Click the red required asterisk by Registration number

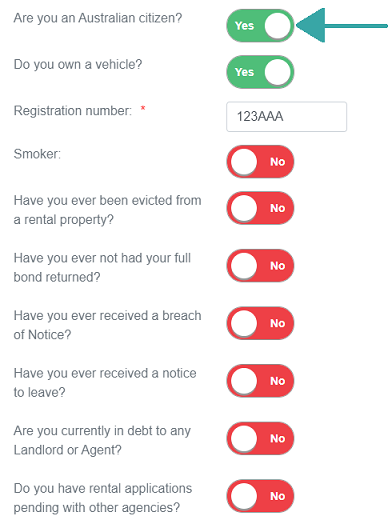coord(143,108)
